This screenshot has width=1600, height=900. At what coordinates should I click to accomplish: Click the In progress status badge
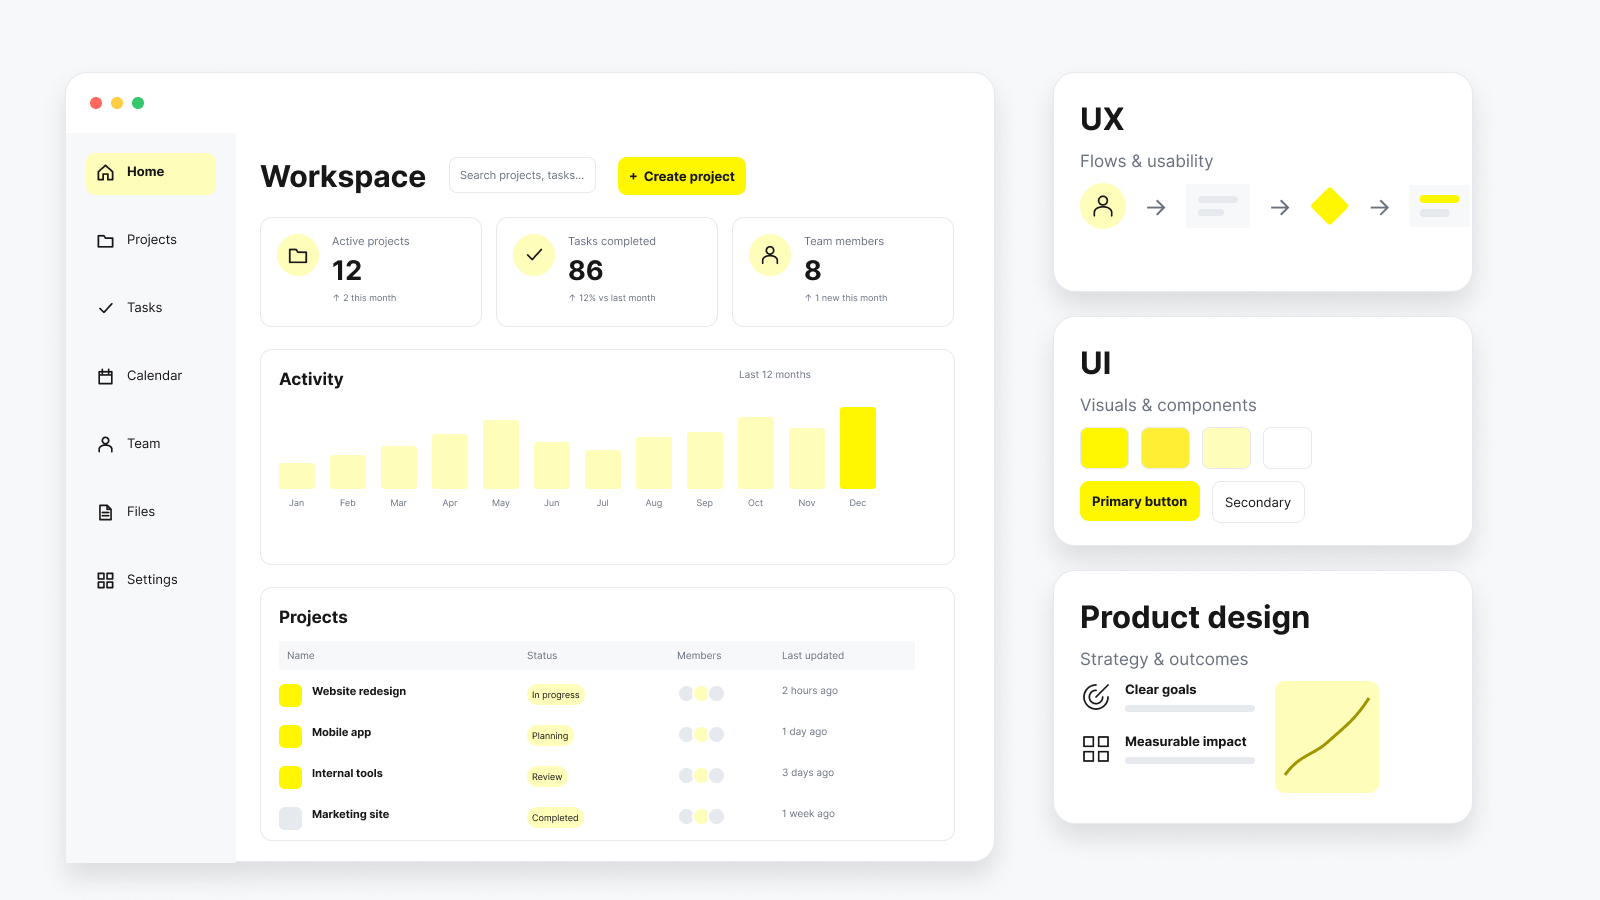555,695
